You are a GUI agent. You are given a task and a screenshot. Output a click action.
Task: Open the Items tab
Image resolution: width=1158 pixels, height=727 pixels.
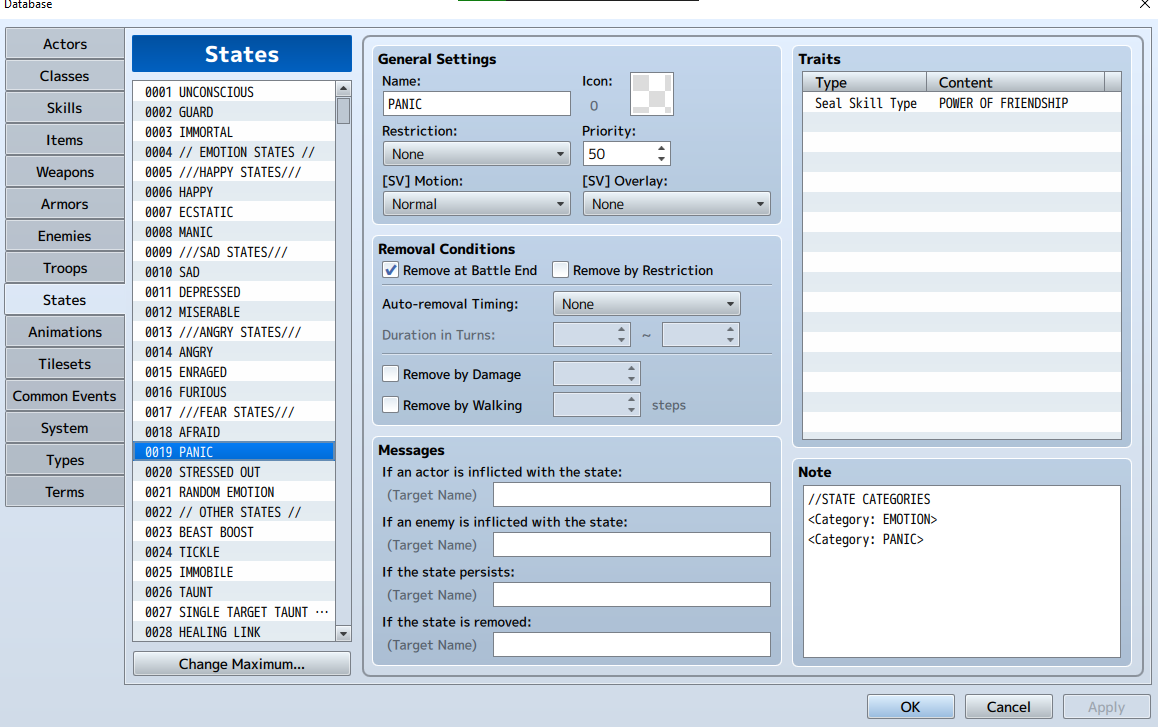(x=65, y=140)
